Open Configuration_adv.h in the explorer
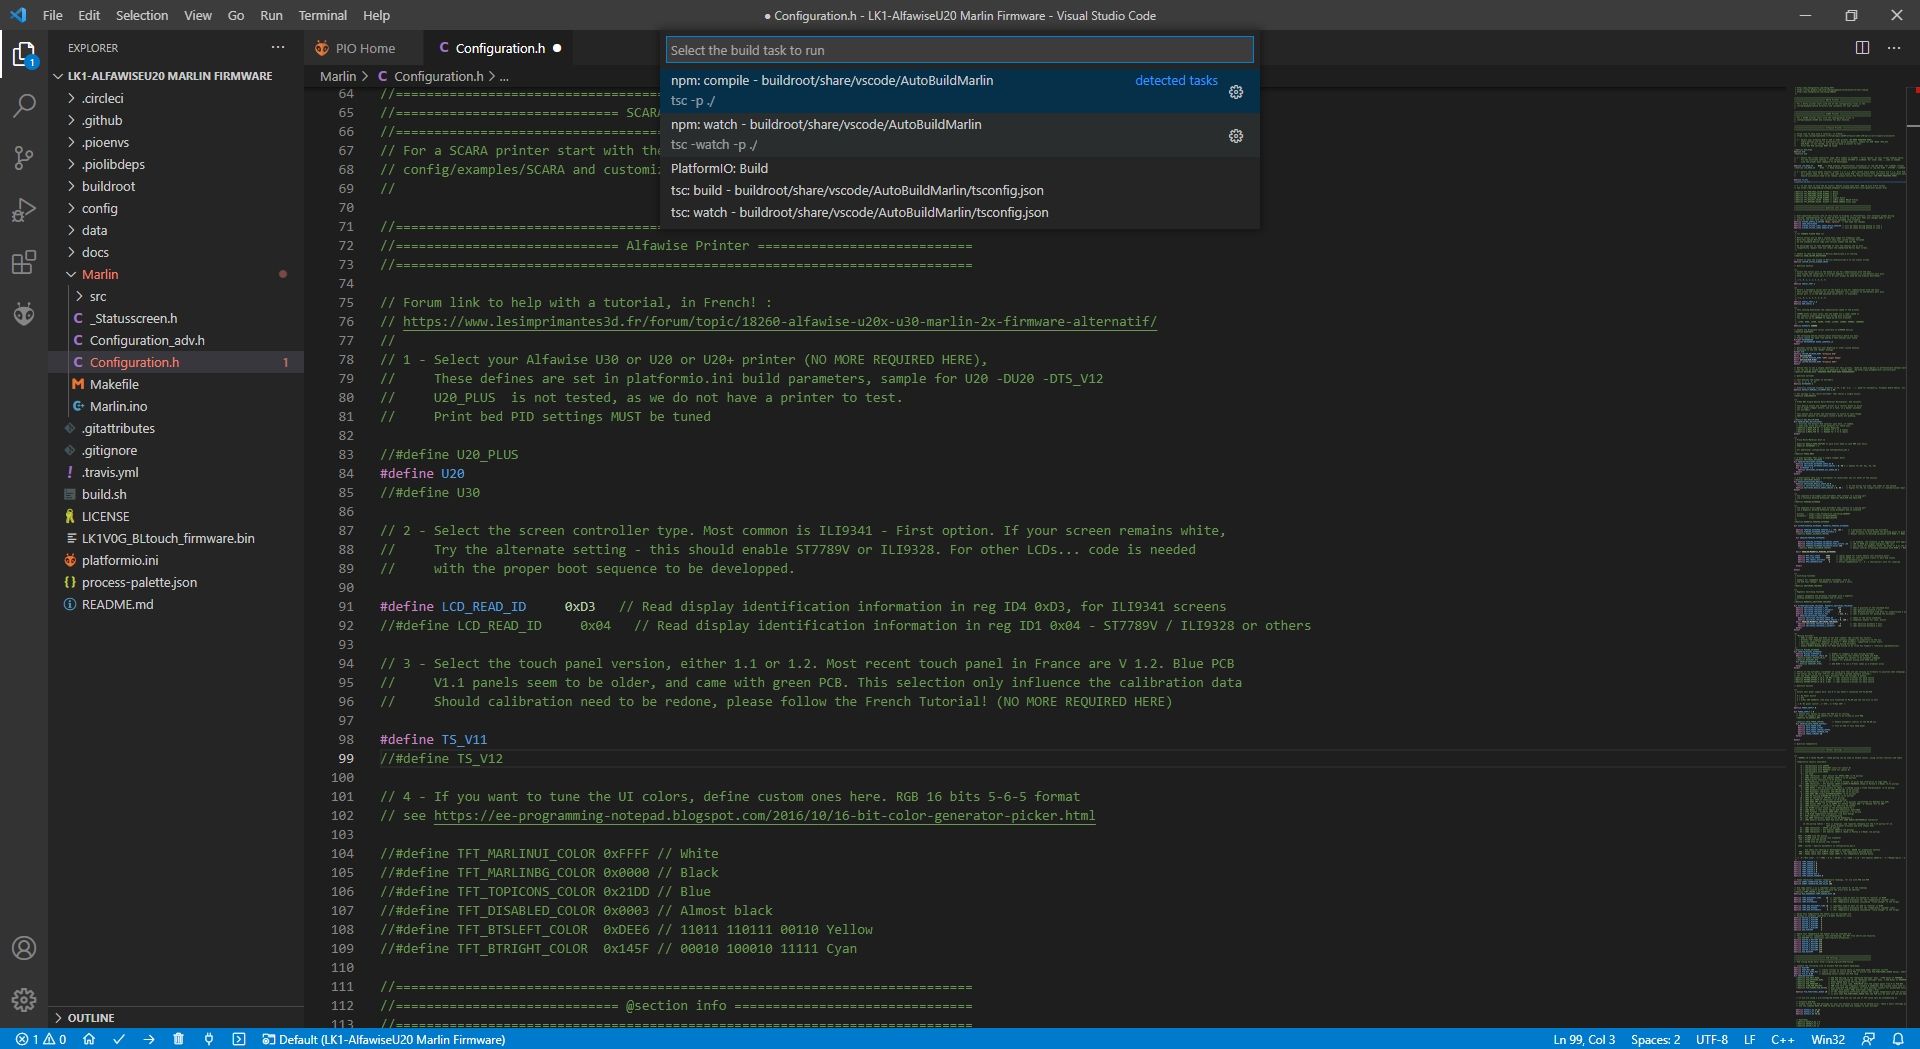 coord(147,340)
